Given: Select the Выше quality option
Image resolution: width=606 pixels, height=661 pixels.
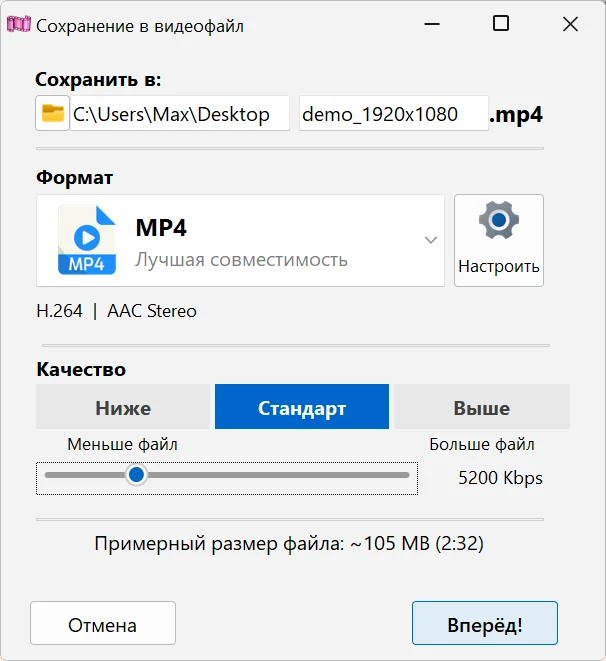Looking at the screenshot, I should [x=482, y=406].
